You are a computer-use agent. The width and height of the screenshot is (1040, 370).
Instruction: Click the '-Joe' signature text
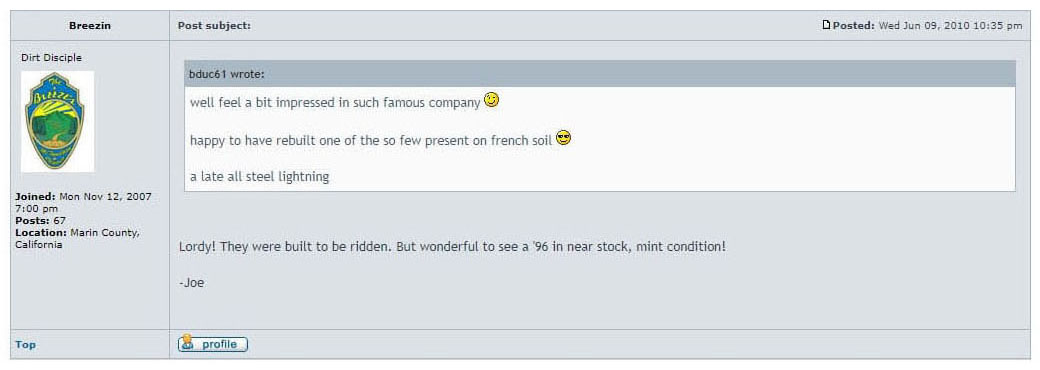pos(192,282)
